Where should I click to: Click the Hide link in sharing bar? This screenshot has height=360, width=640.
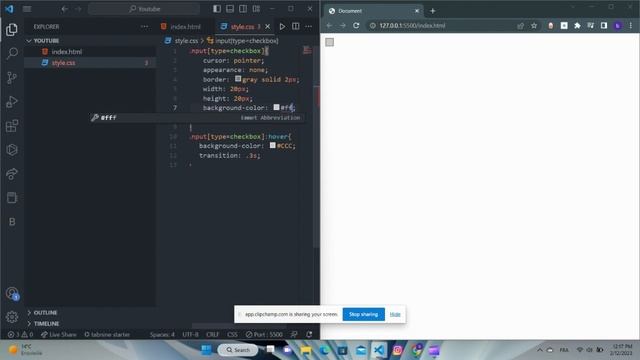(395, 314)
